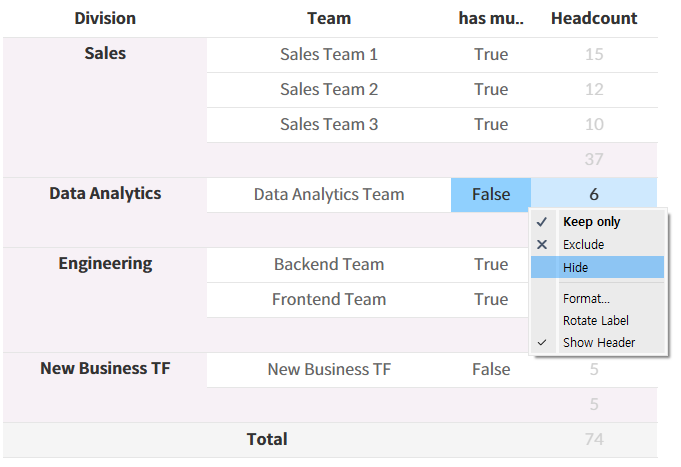Select the Sales division label
This screenshot has width=681, height=467.
(x=105, y=54)
